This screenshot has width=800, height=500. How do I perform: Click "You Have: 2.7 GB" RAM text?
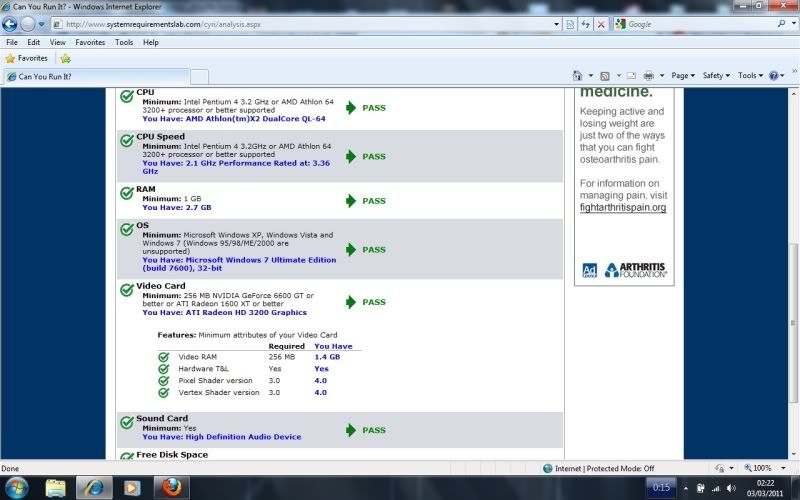[x=177, y=208]
